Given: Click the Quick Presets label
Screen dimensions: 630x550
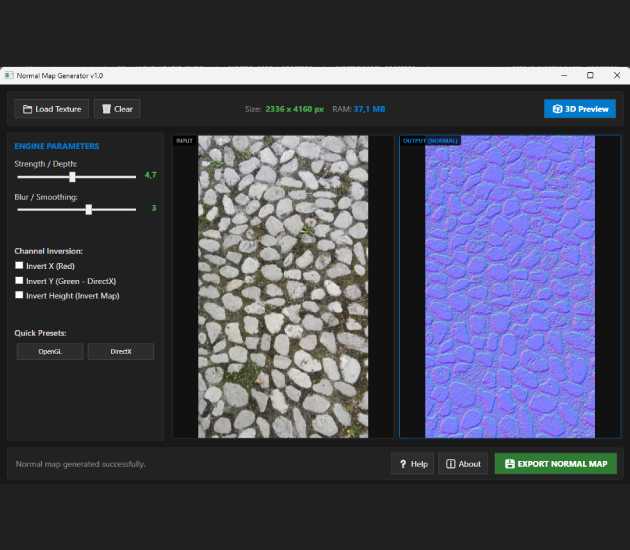Looking at the screenshot, I should 40,333.
